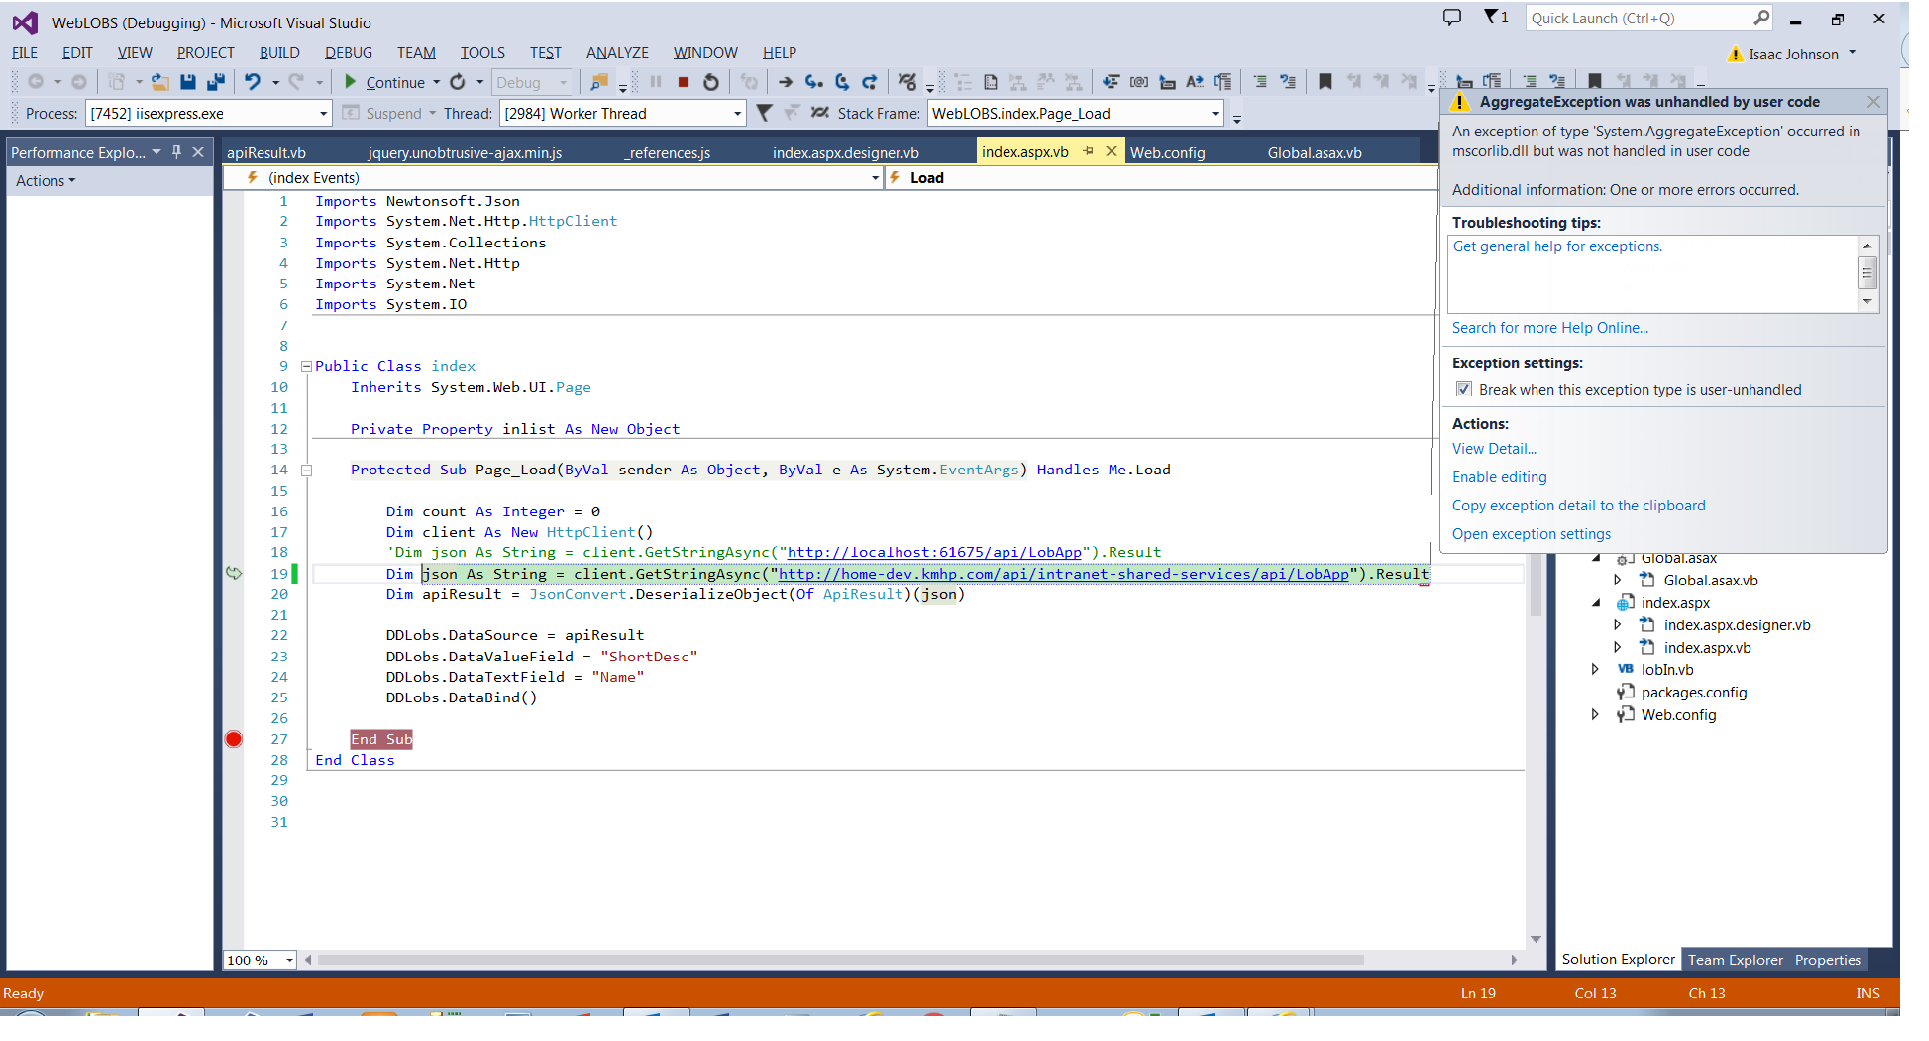This screenshot has width=1929, height=1041.
Task: Click the feedback speech bubble icon
Action: coord(1452,17)
